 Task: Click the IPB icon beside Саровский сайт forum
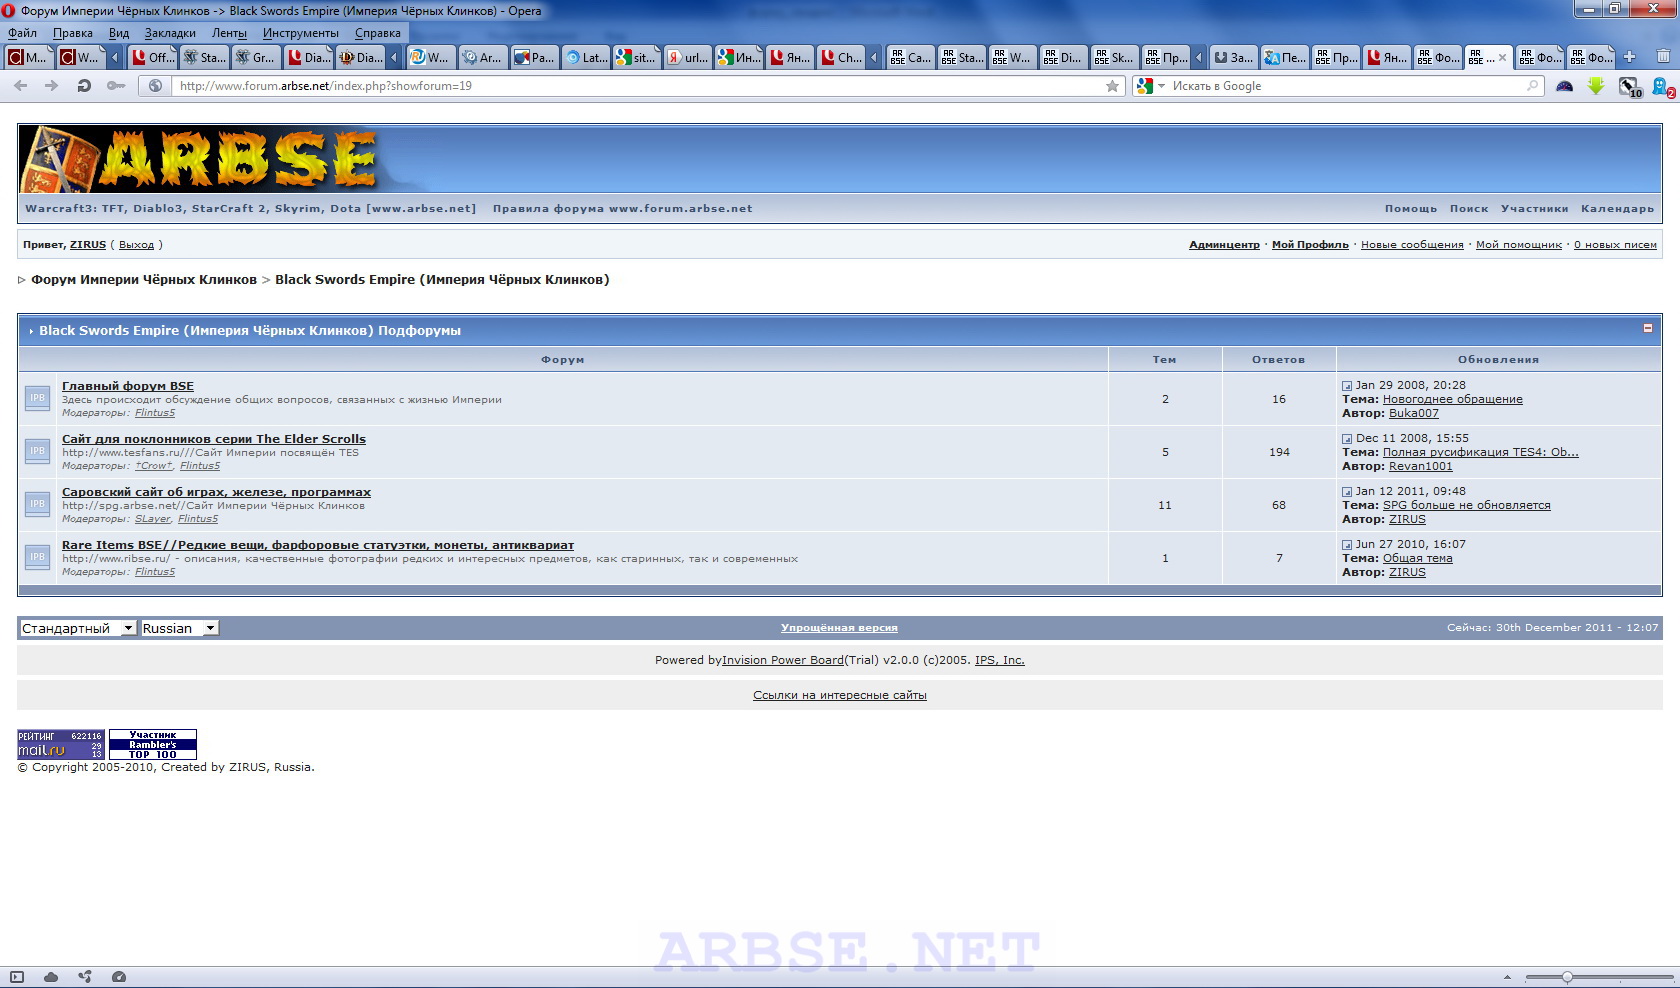click(x=37, y=504)
